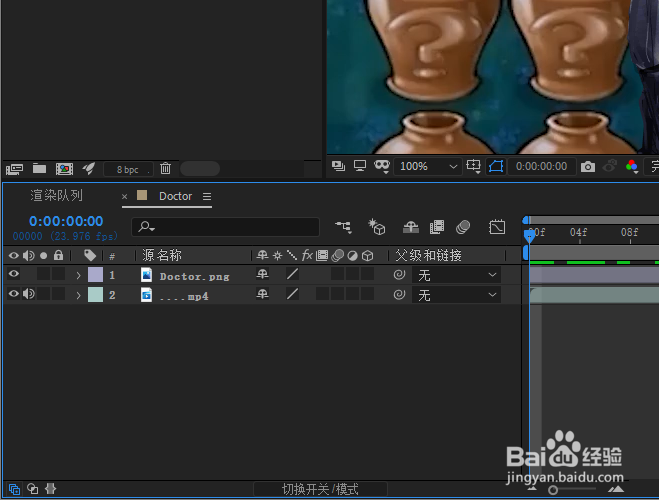The height and width of the screenshot is (500, 659).
Task: Expand or collapse transfer controls pane
Action: click(33, 489)
